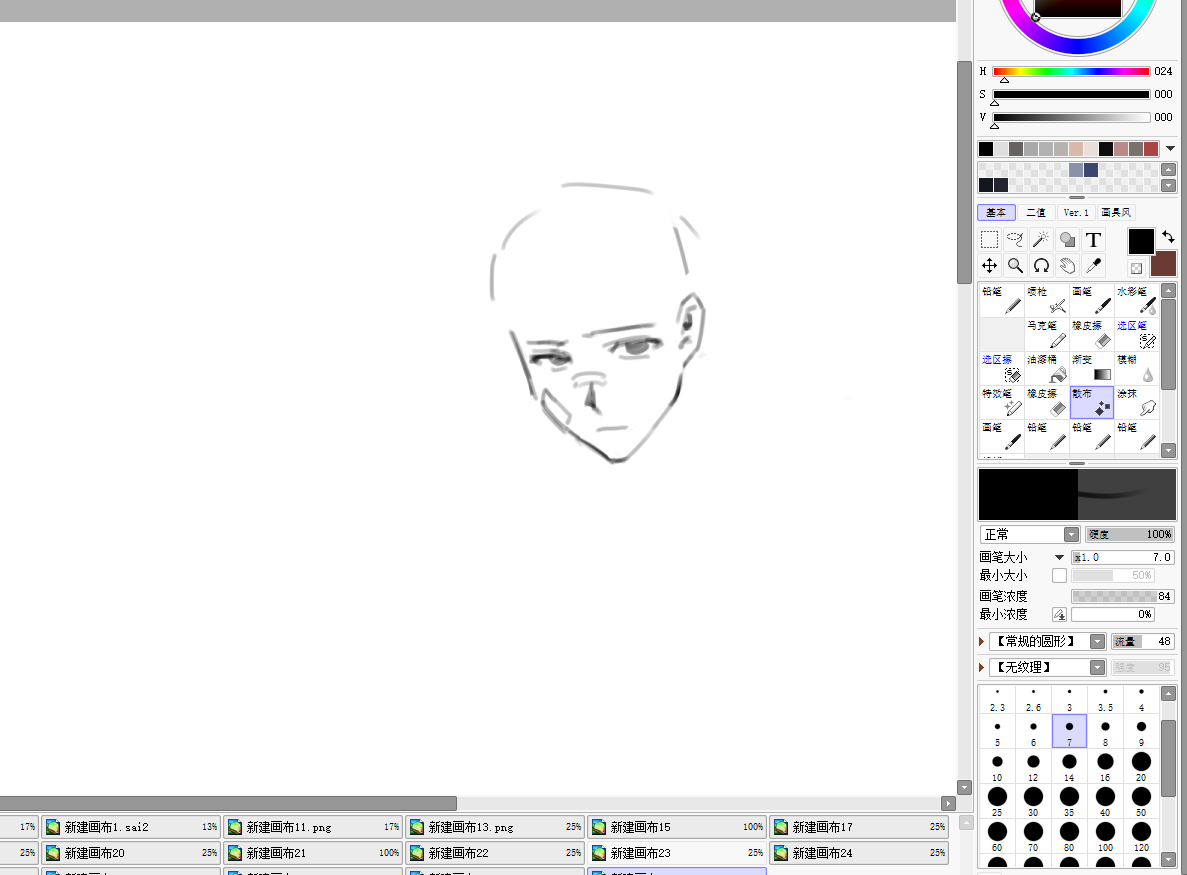Click the swap foreground/background colors arrow
This screenshot has width=1187, height=875.
coord(1168,237)
